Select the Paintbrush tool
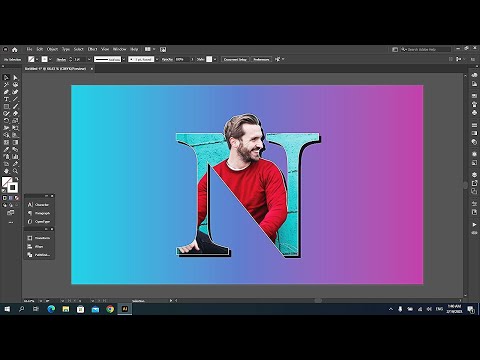 (x=15, y=106)
